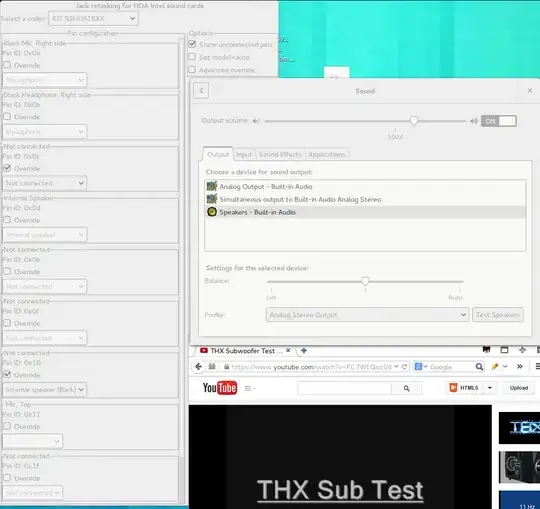This screenshot has width=540, height=509.
Task: Open the Microphone dropdown for pin 0x0a
Action: point(44,80)
